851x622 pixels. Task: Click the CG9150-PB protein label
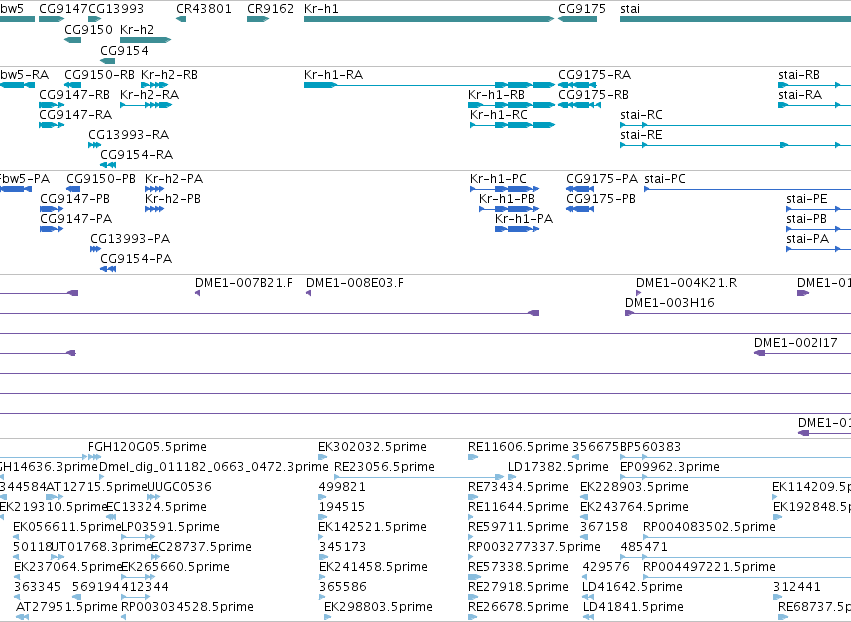pyautogui.click(x=101, y=179)
